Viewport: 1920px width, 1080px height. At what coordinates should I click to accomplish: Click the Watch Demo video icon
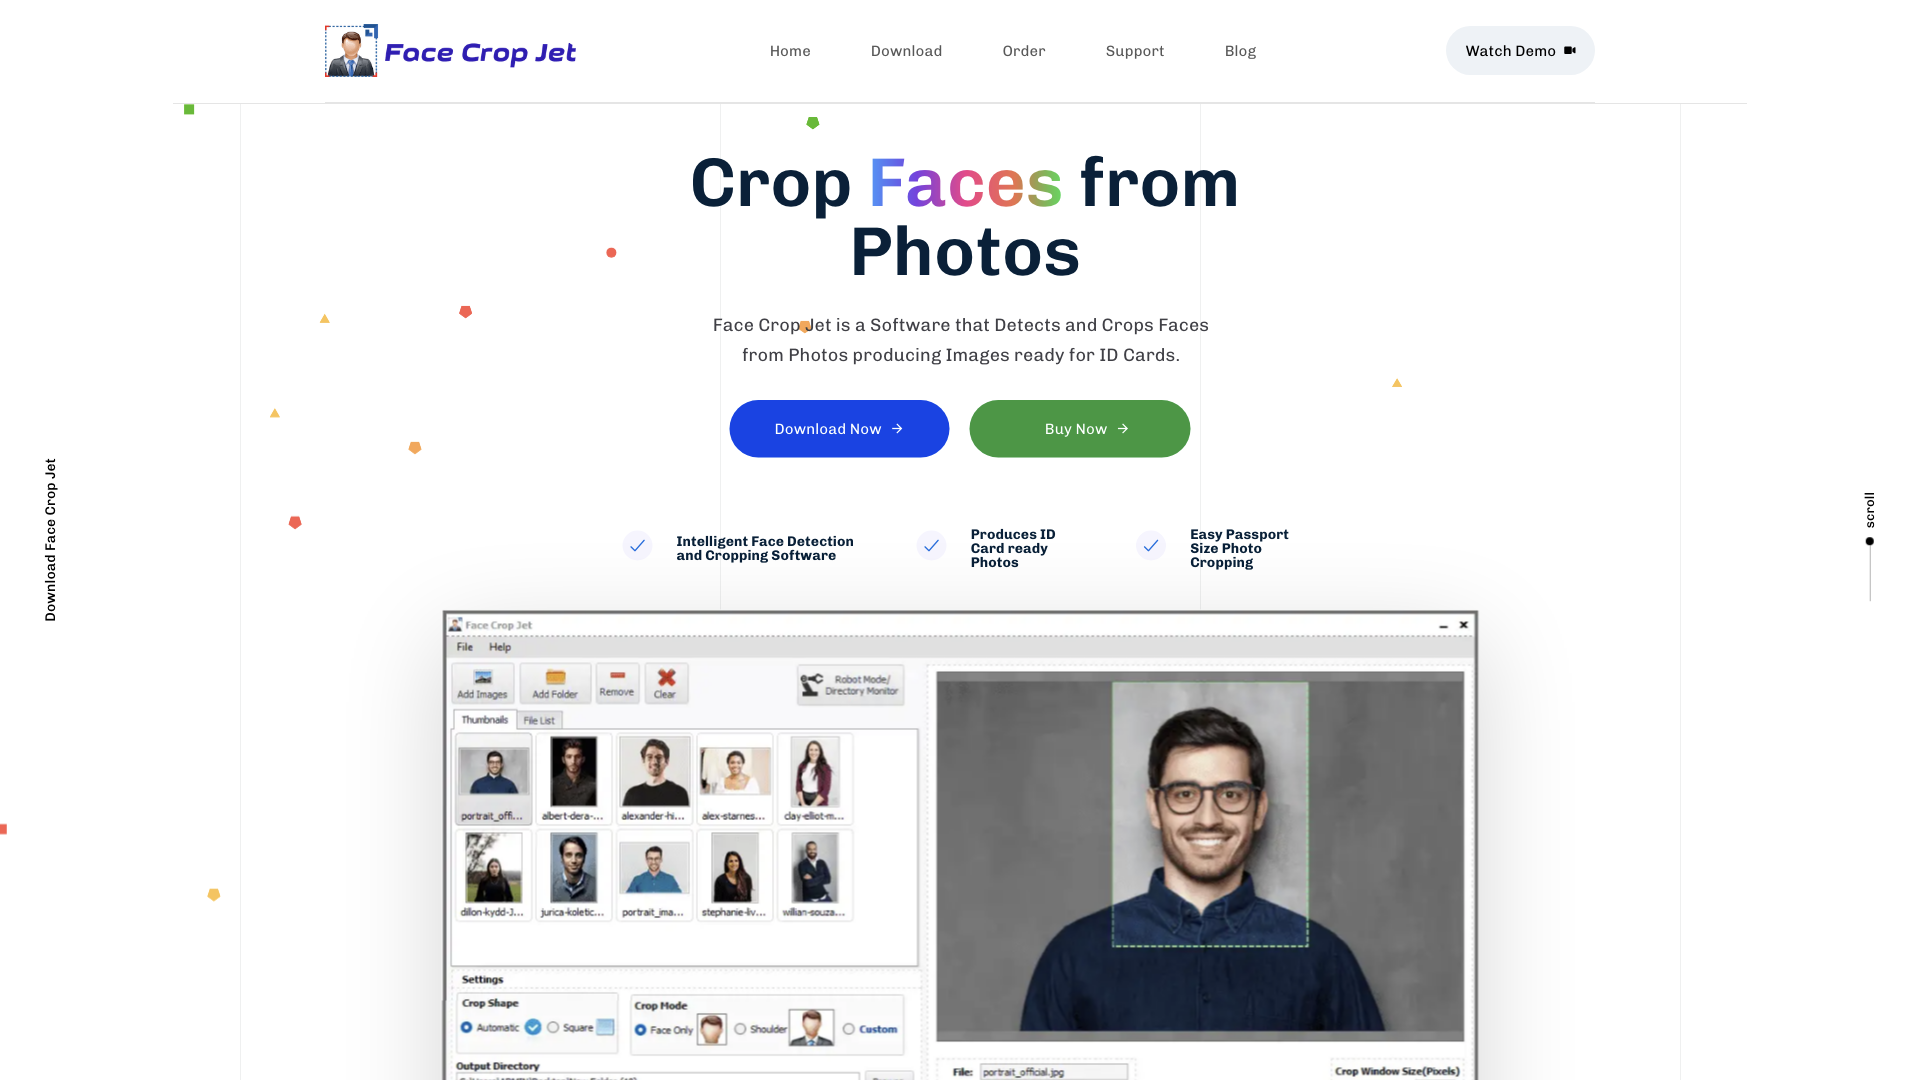coord(1569,50)
